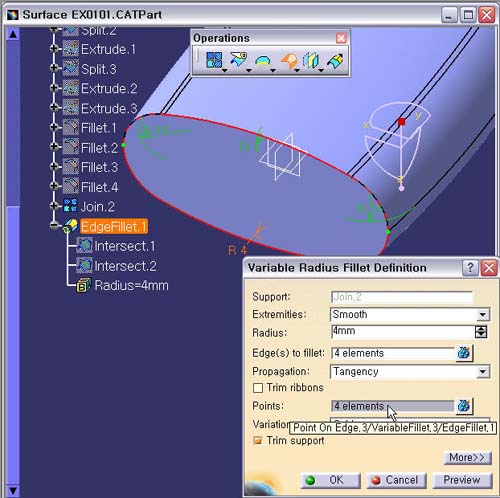The image size is (500, 498).
Task: Open the edit list icon beside Edge(s) to fillet
Action: tap(464, 353)
